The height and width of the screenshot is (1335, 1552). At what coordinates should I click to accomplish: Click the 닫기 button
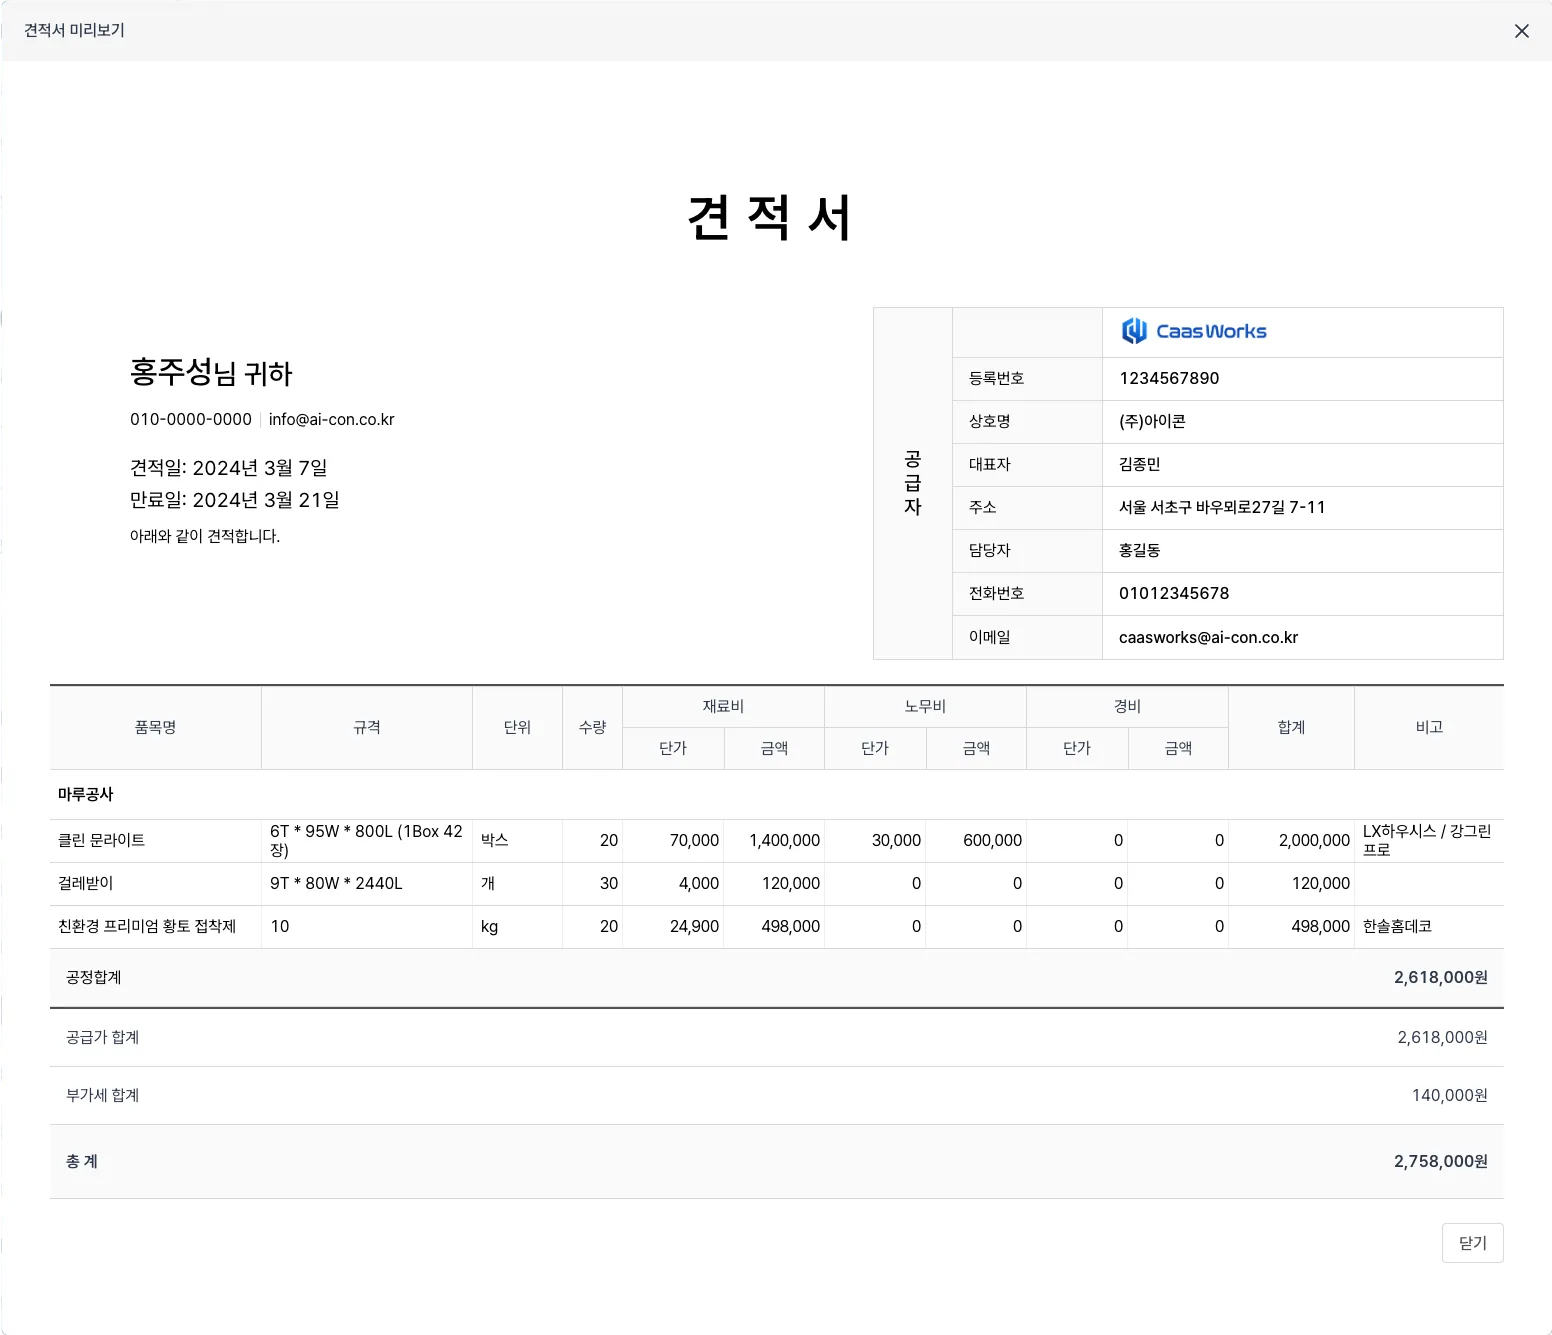[x=1472, y=1243]
